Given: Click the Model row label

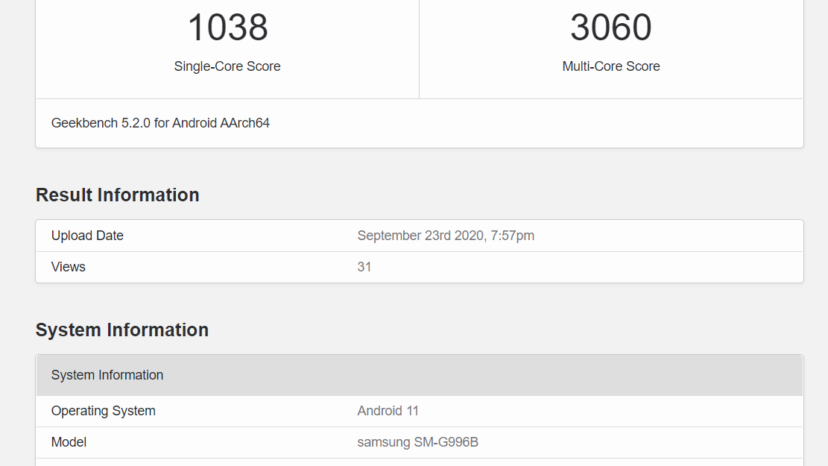Looking at the screenshot, I should click(69, 442).
